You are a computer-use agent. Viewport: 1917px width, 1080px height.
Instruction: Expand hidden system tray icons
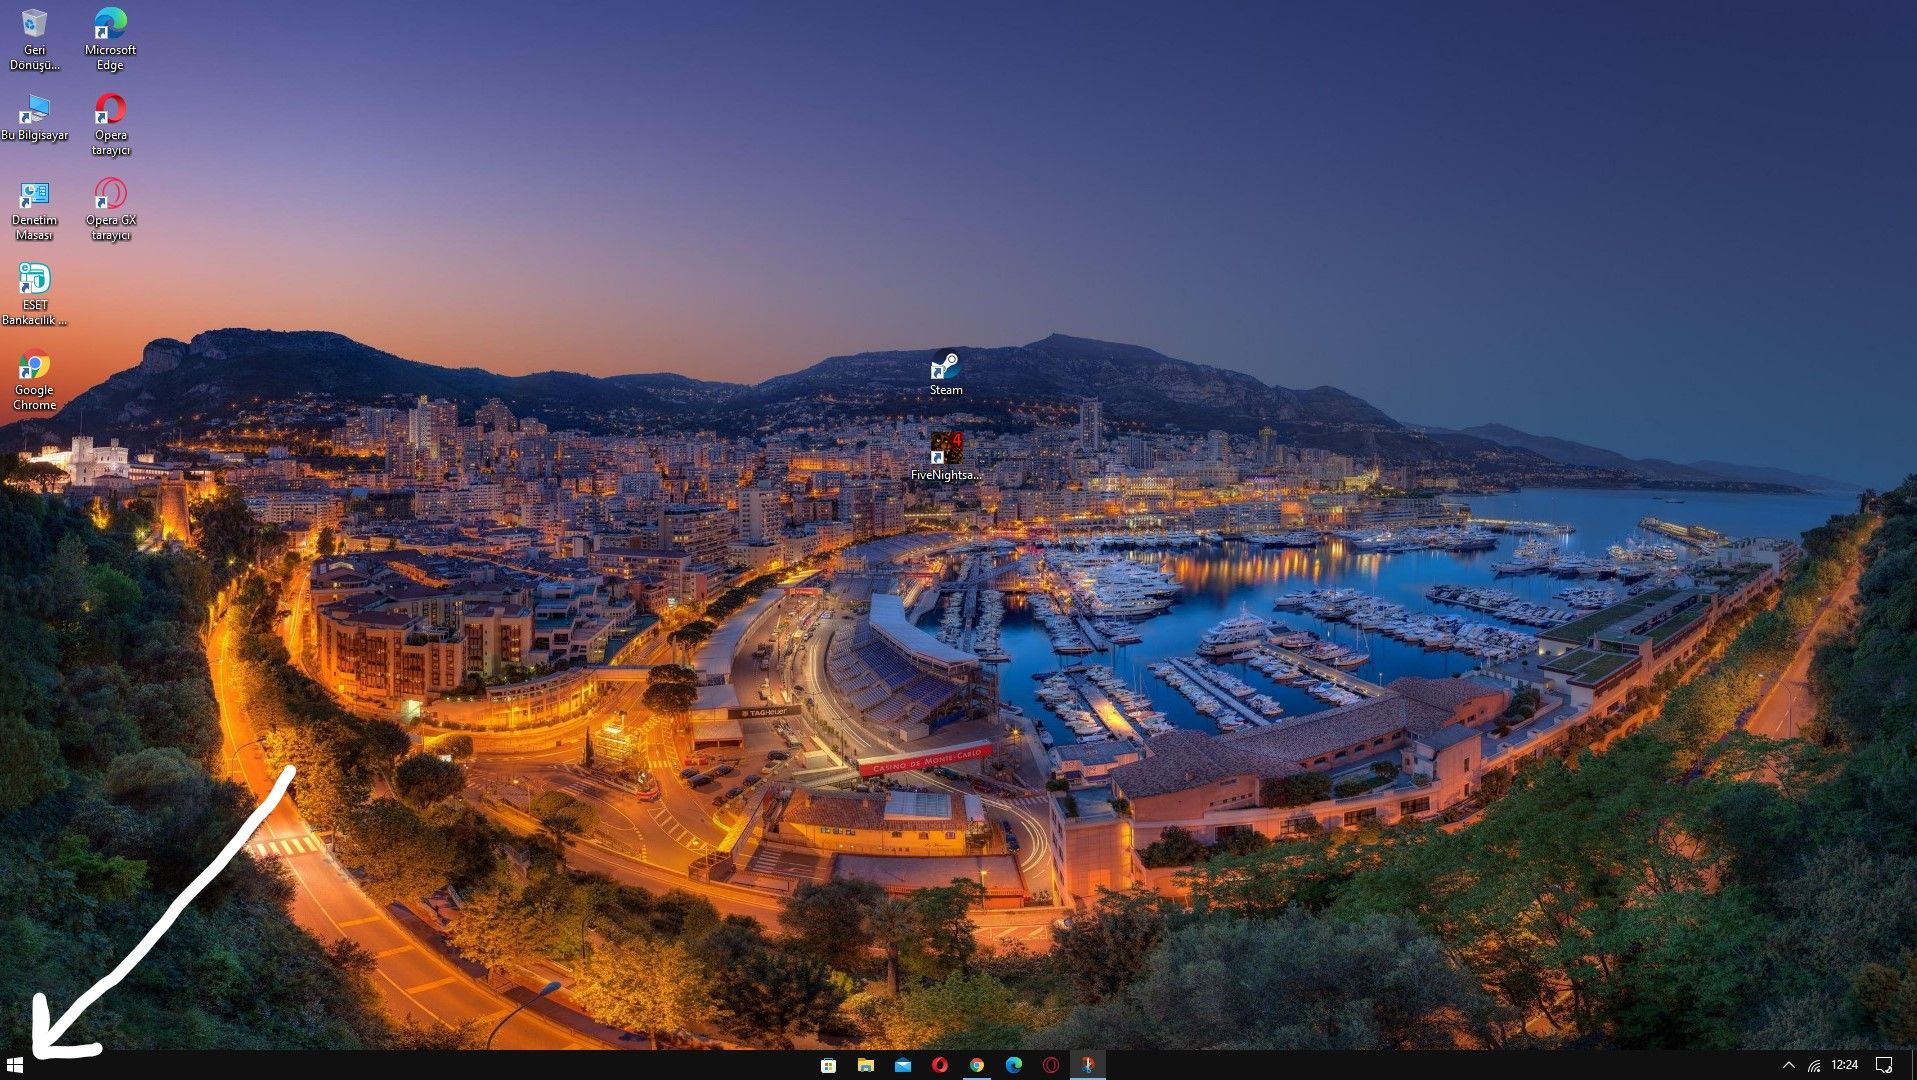1789,1066
